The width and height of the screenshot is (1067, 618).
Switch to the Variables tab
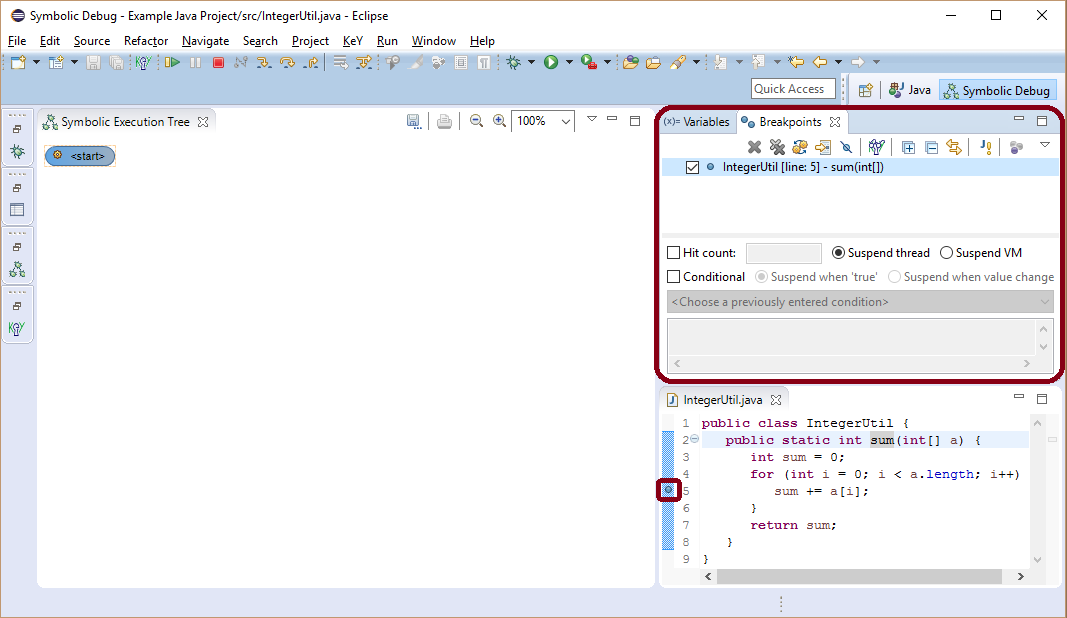point(697,122)
